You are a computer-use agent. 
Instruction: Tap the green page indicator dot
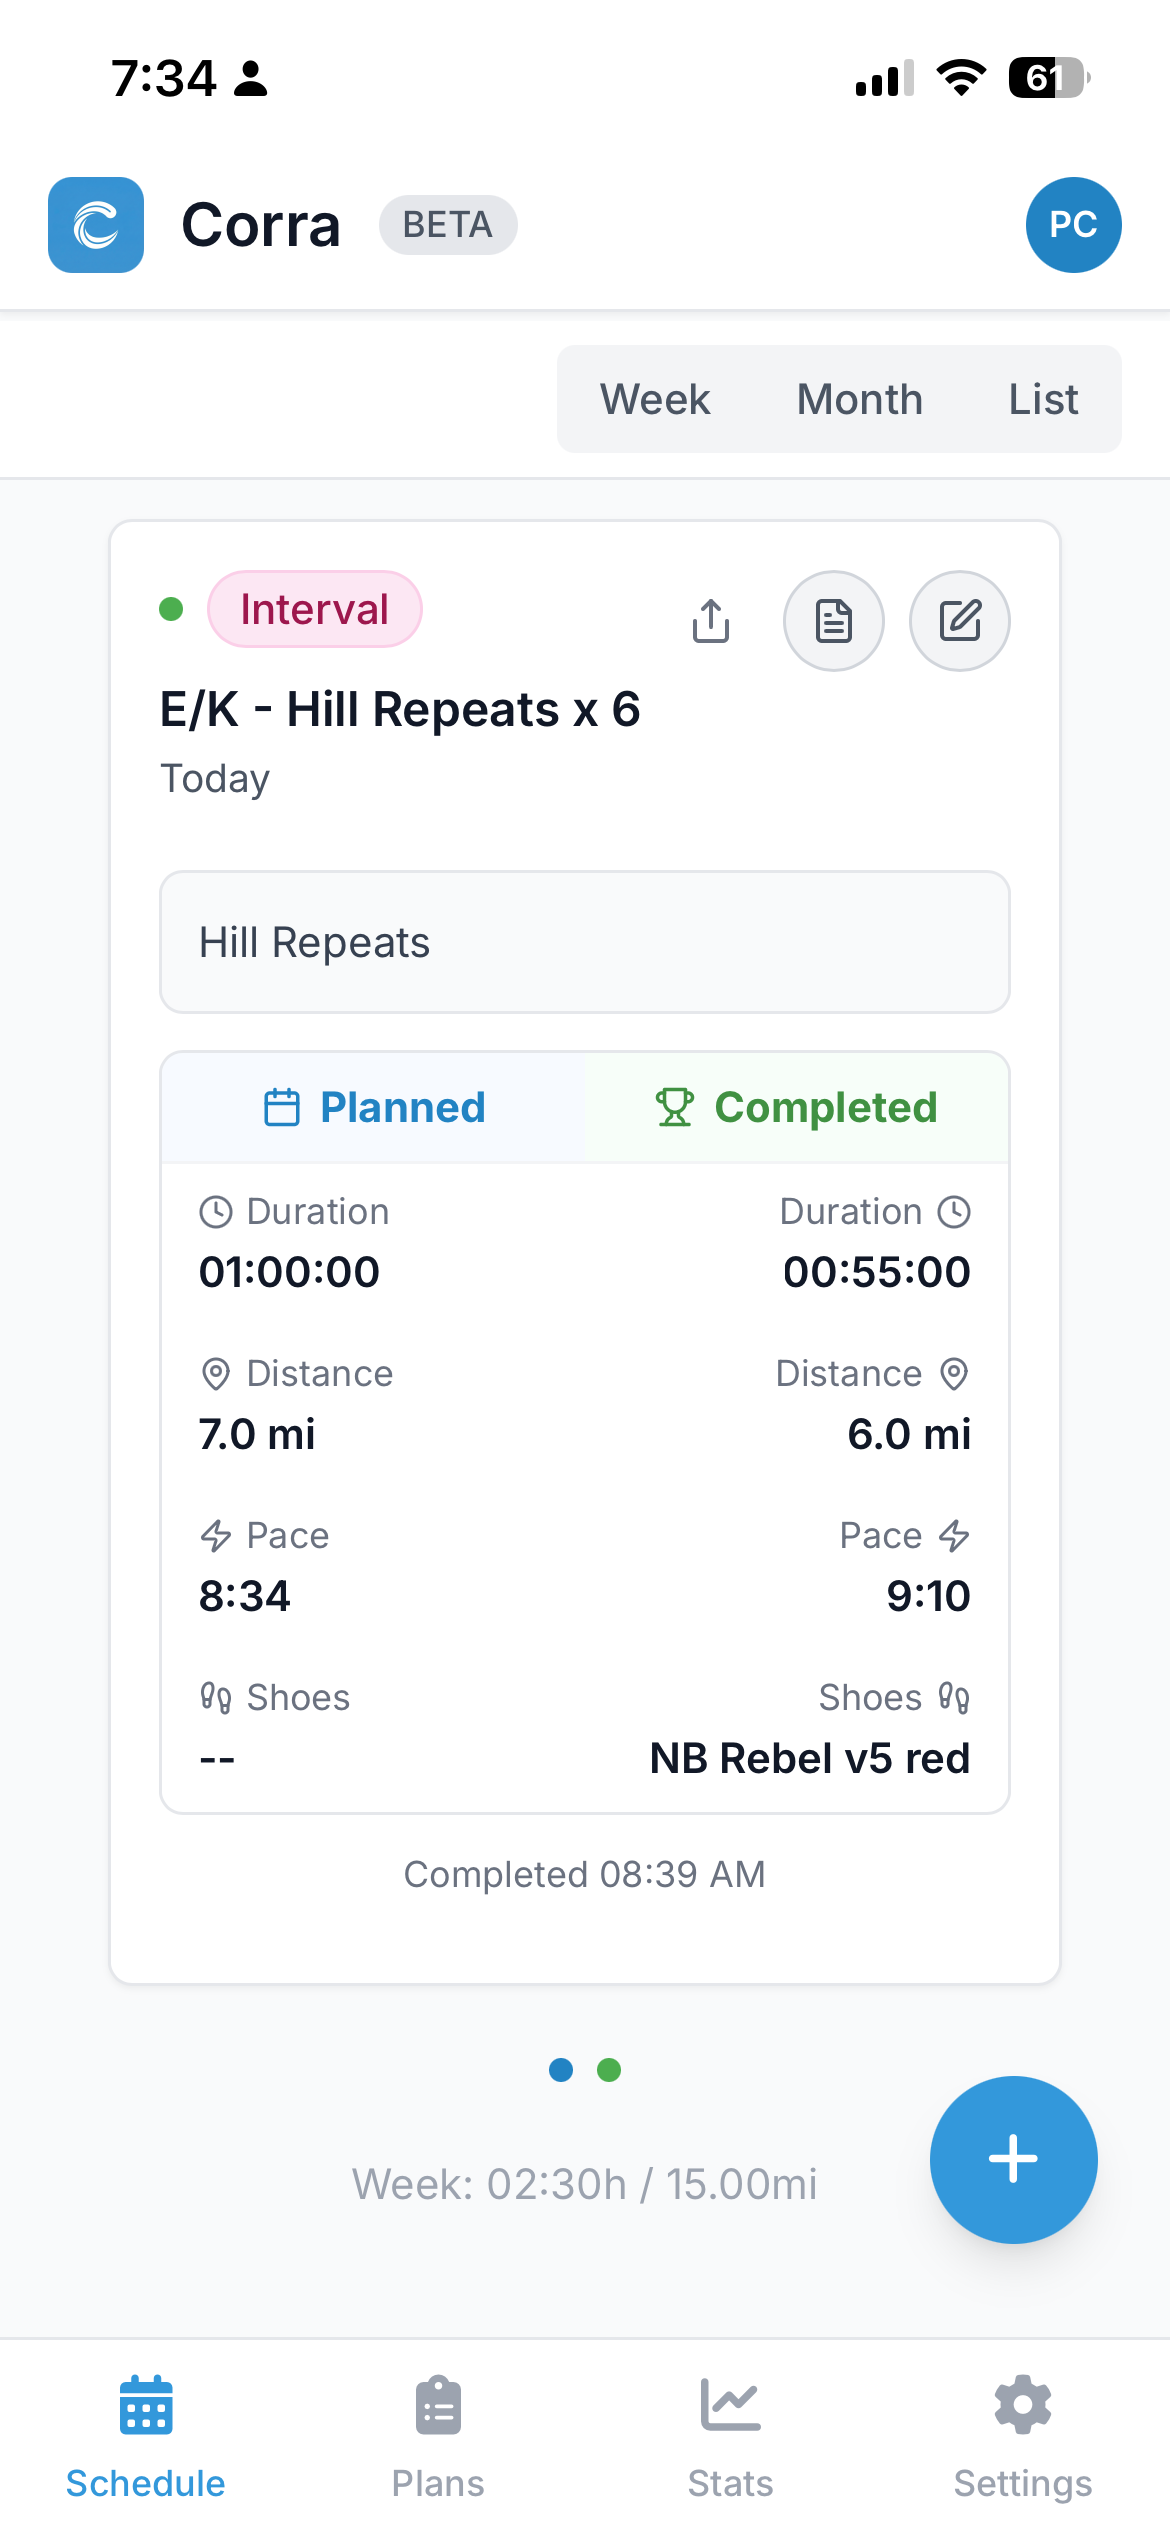[609, 2071]
